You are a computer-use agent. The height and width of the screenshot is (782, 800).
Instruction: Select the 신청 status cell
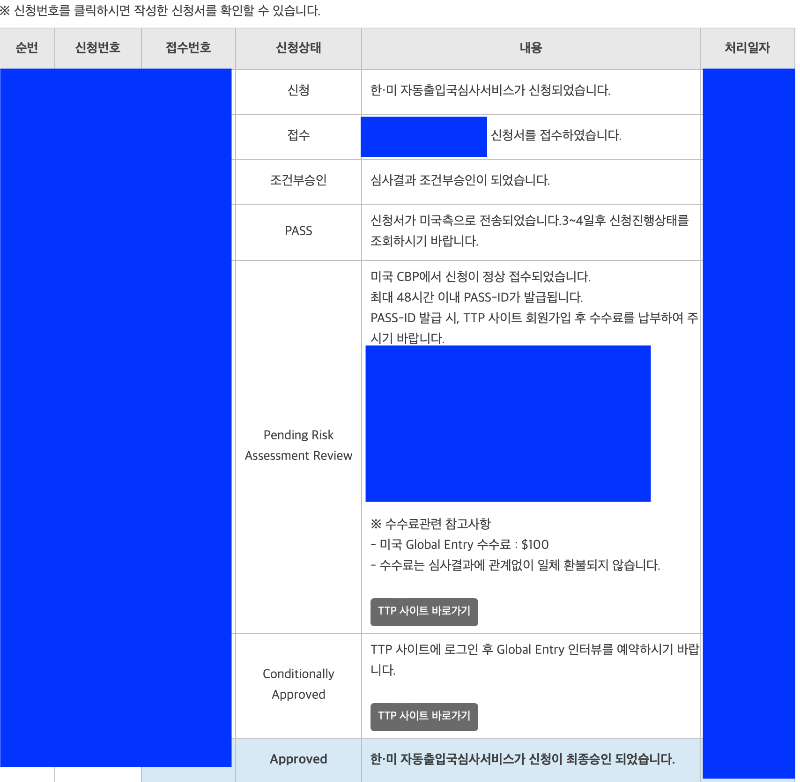pyautogui.click(x=297, y=91)
